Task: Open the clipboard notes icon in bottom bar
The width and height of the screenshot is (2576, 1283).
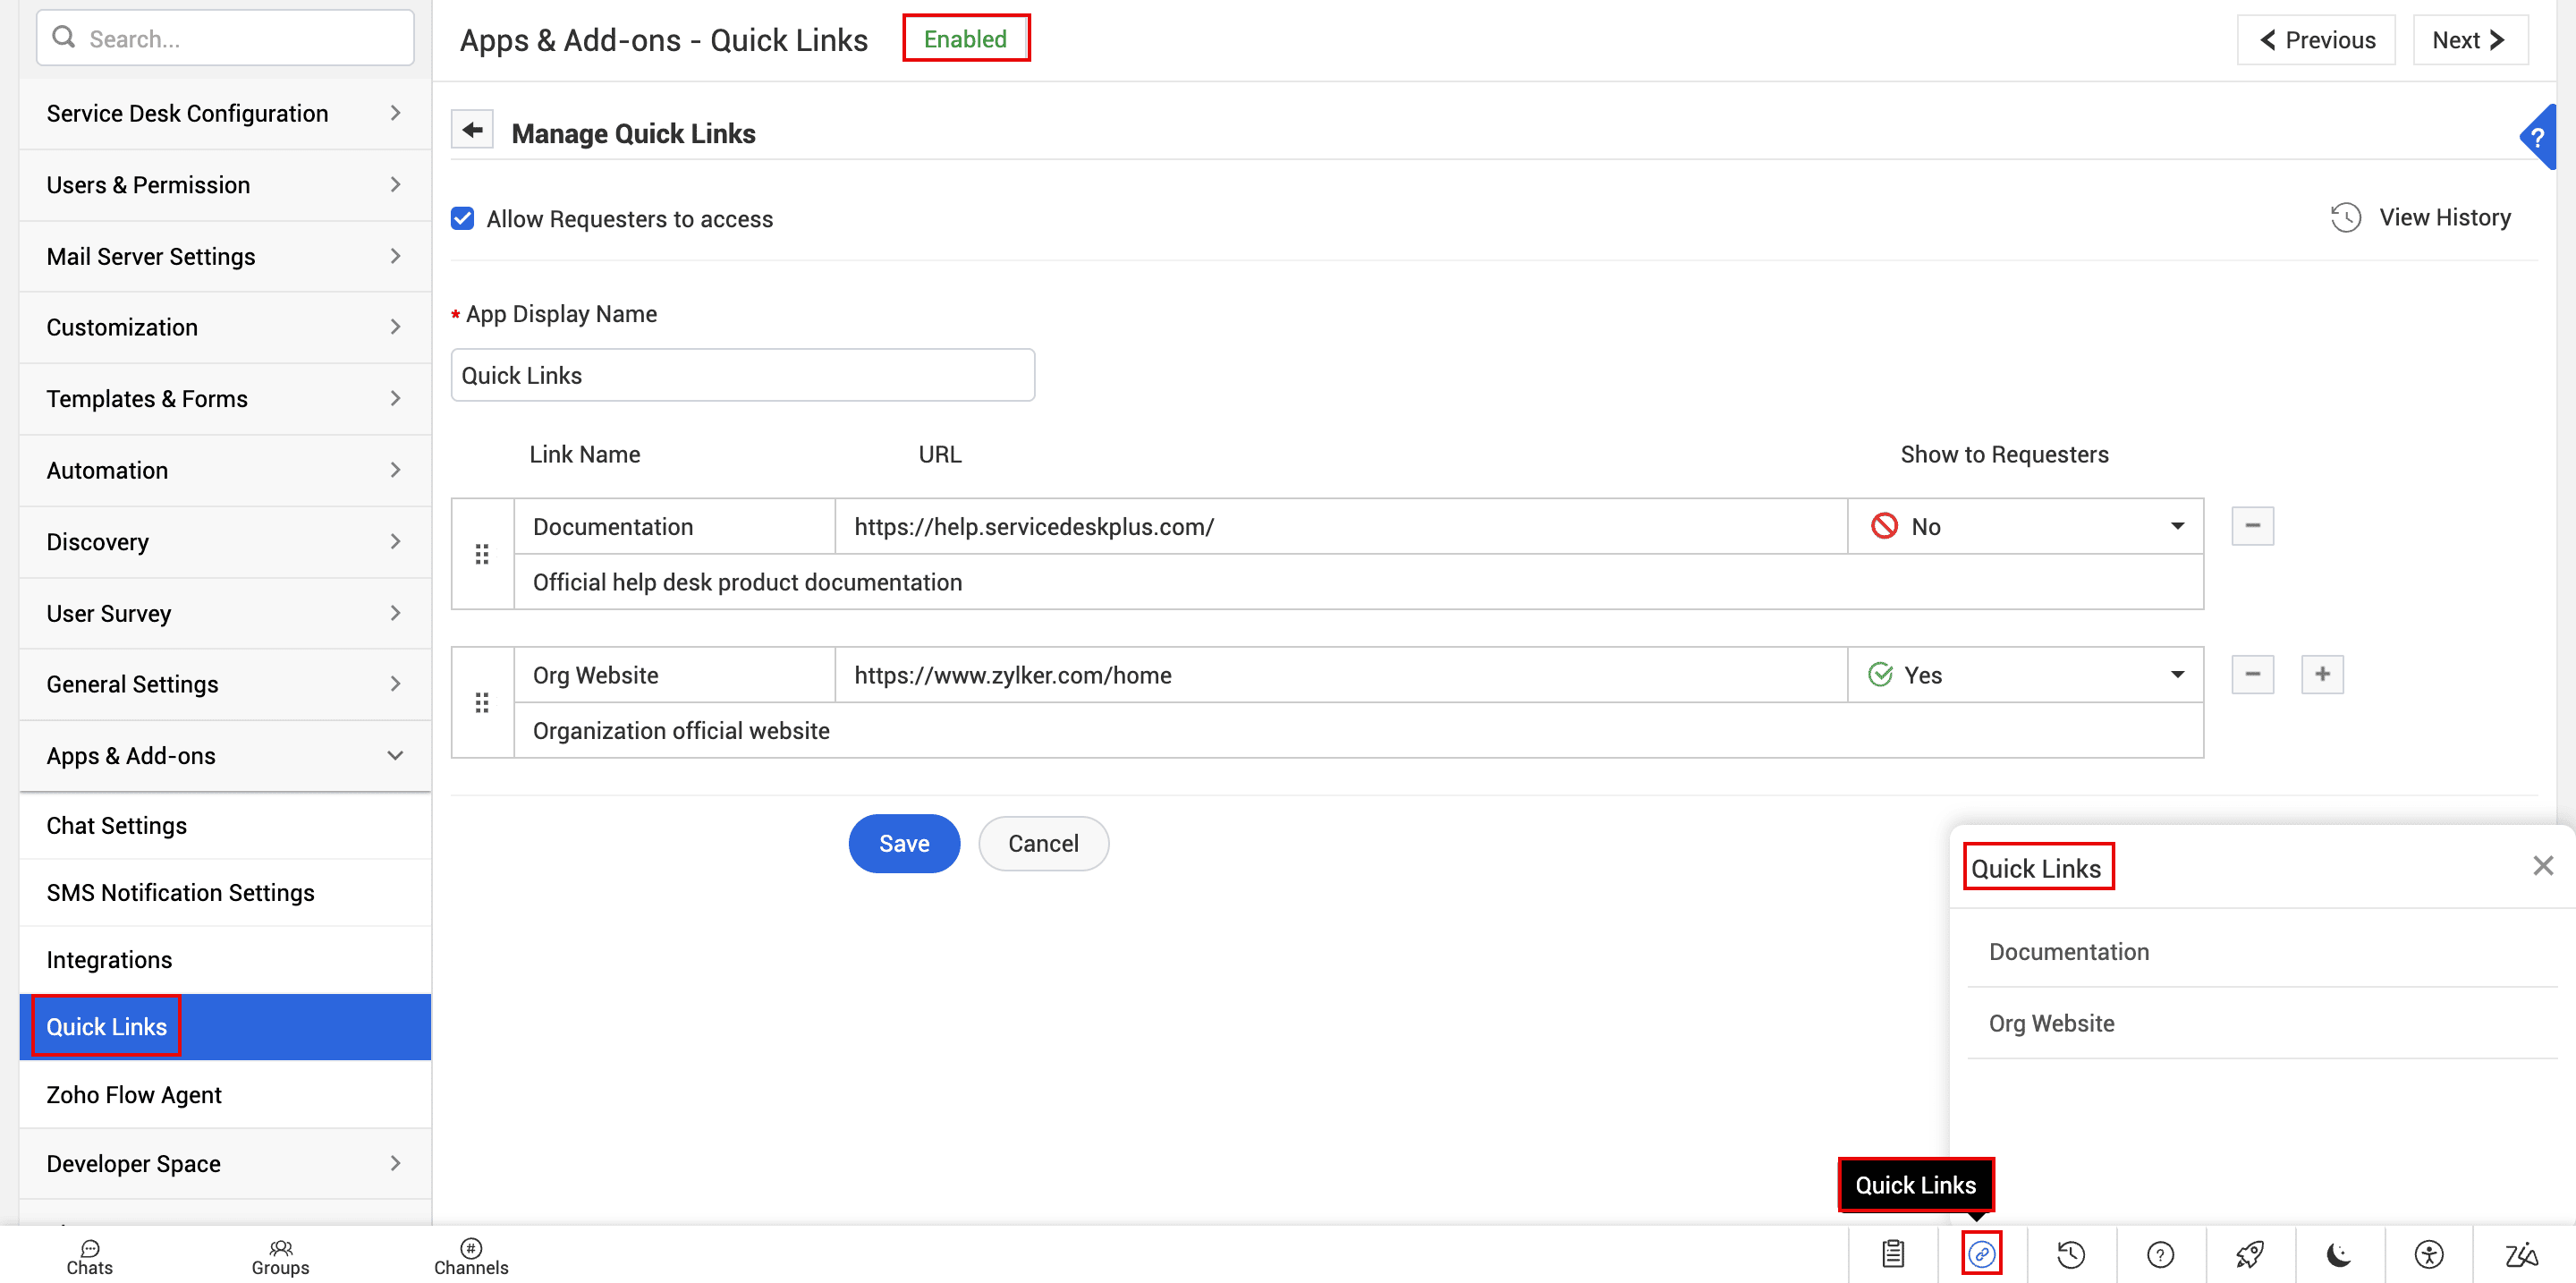Action: tap(1893, 1254)
